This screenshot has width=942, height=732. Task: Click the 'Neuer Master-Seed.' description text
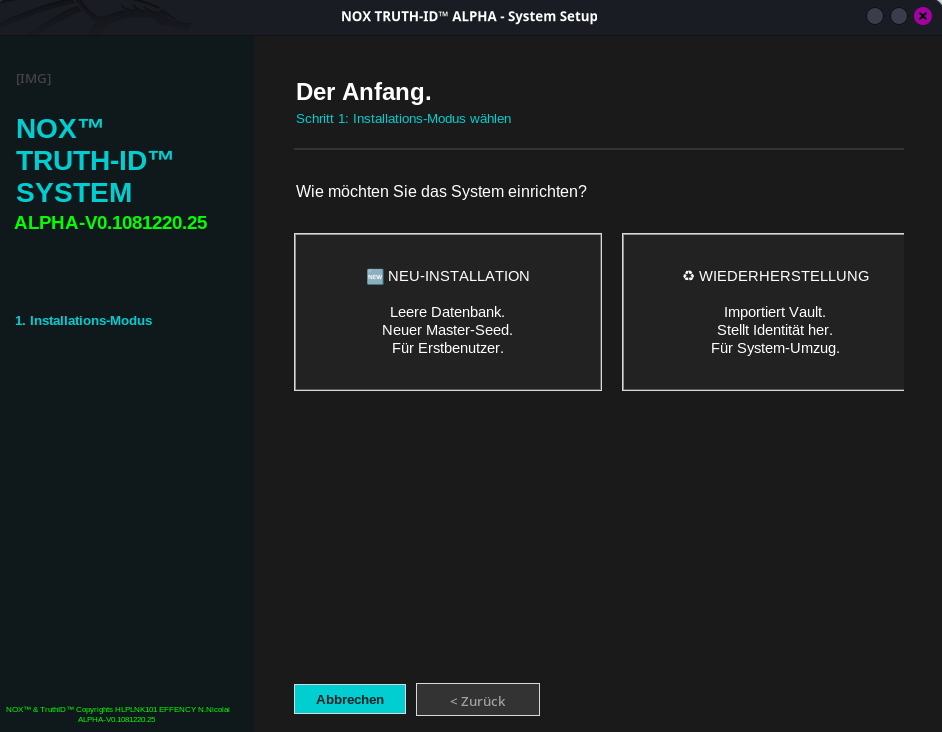pos(447,330)
